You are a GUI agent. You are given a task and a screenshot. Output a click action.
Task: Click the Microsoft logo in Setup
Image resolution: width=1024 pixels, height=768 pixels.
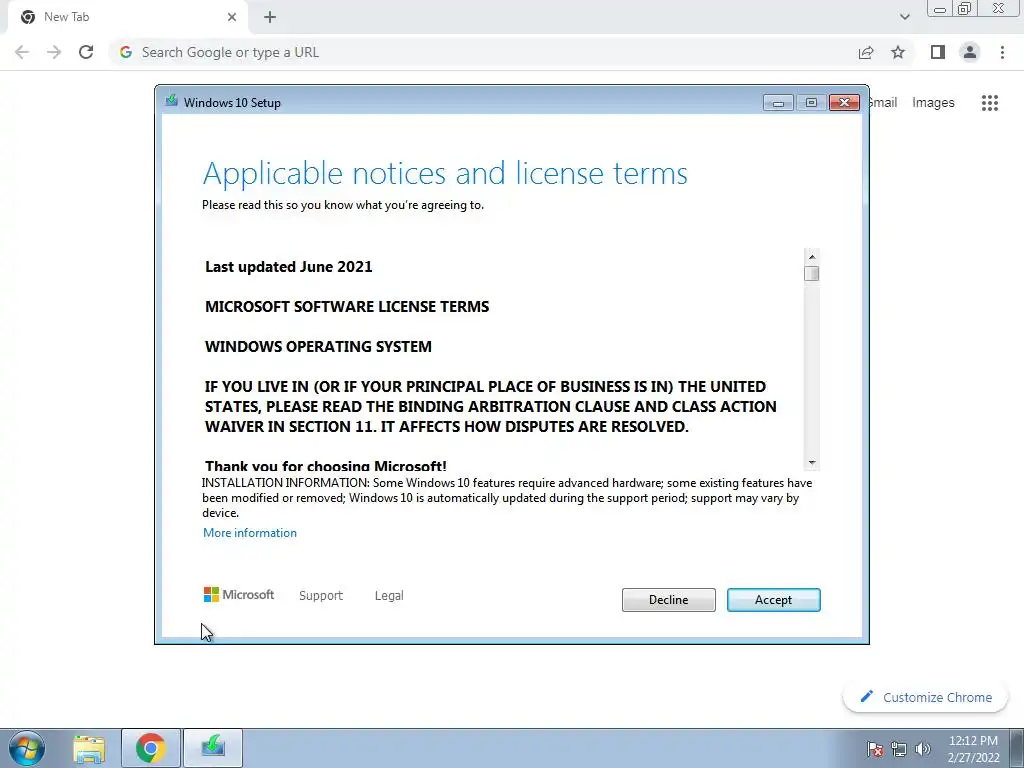click(x=239, y=594)
